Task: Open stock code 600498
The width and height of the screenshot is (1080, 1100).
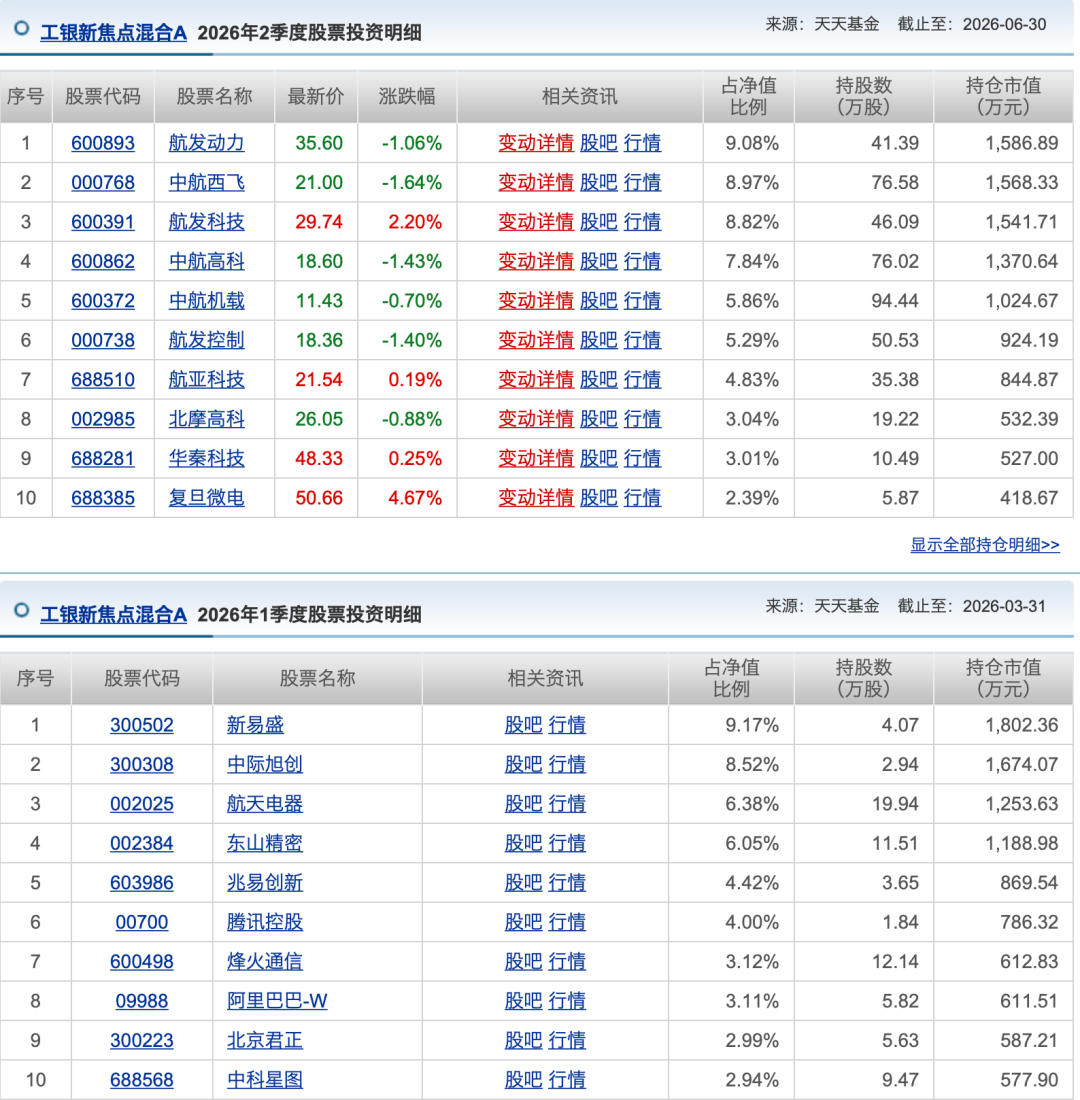Action: coord(142,961)
